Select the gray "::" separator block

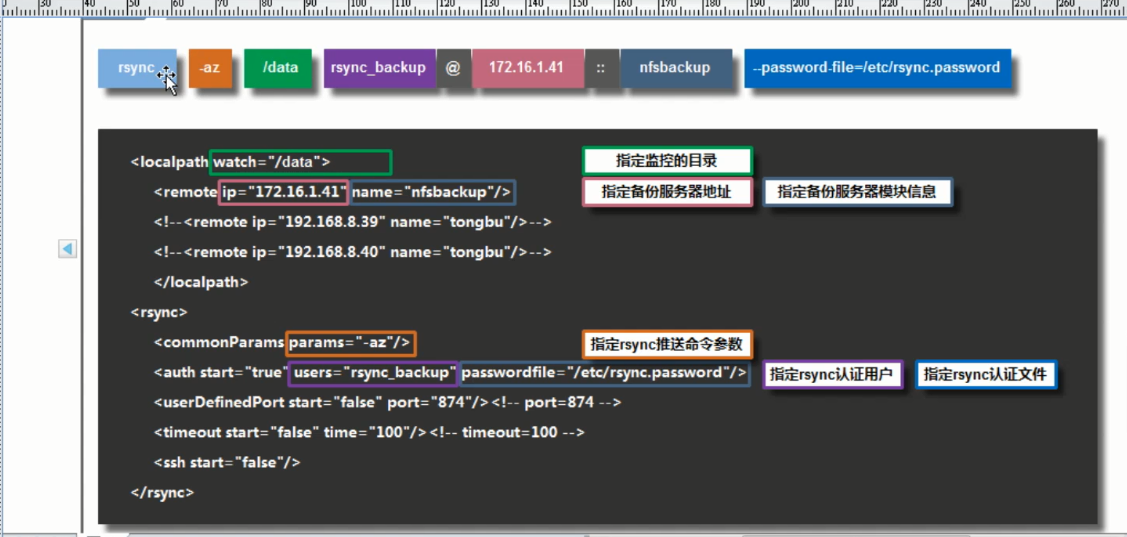(x=601, y=68)
